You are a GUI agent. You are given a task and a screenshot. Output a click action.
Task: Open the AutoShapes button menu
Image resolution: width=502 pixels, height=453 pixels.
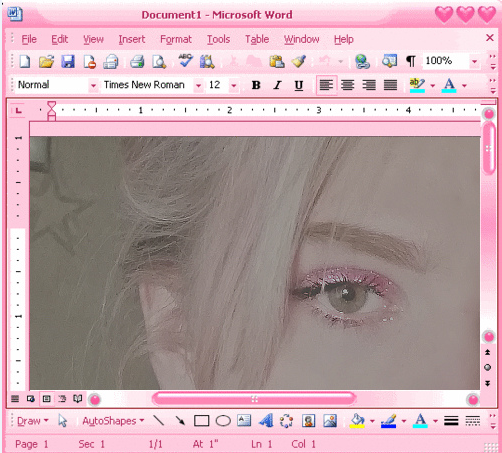113,421
